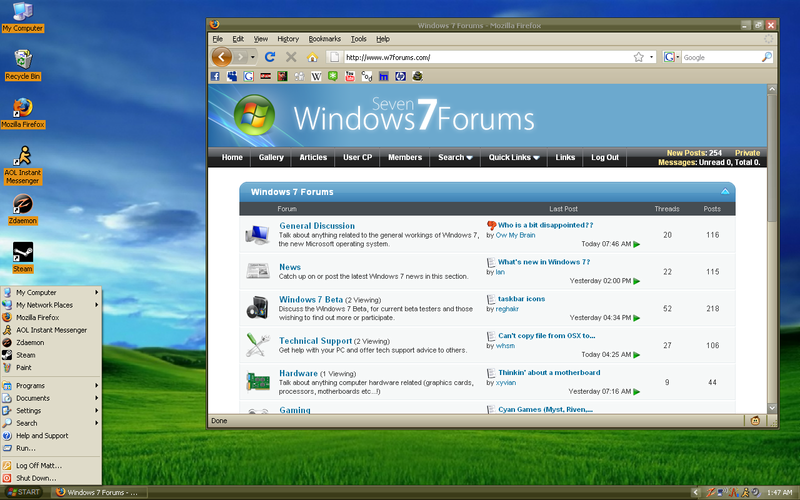Click the network connection tray icon
The width and height of the screenshot is (800, 500).
click(x=722, y=492)
